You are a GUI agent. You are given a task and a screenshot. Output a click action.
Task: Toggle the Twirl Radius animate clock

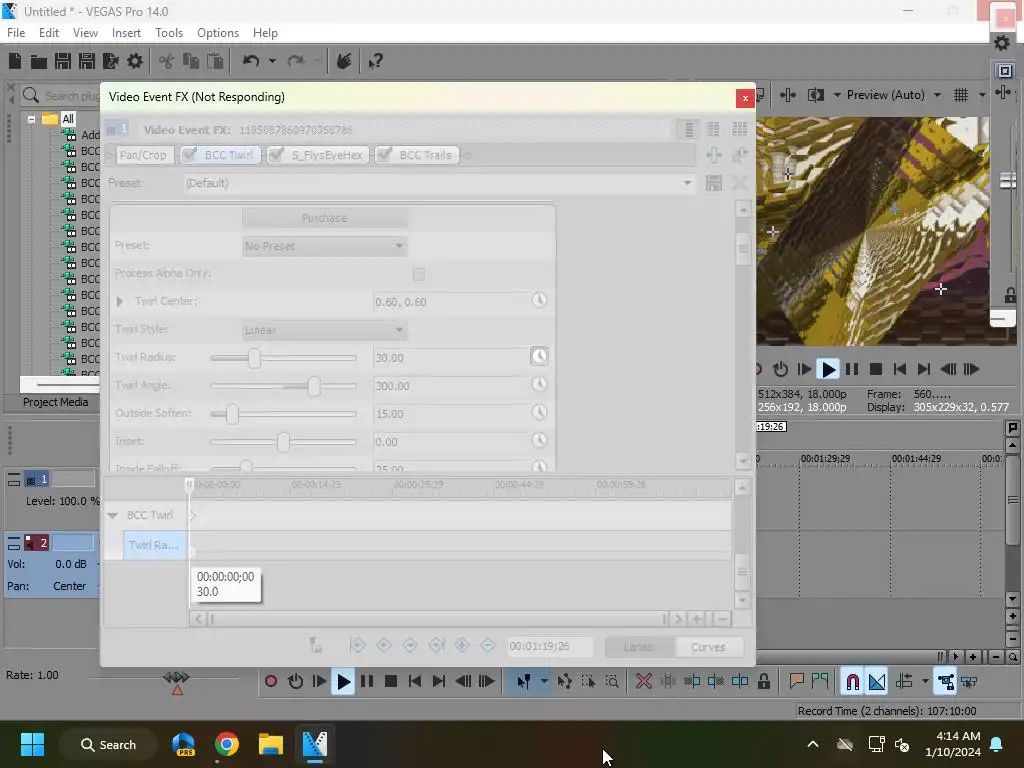click(539, 357)
